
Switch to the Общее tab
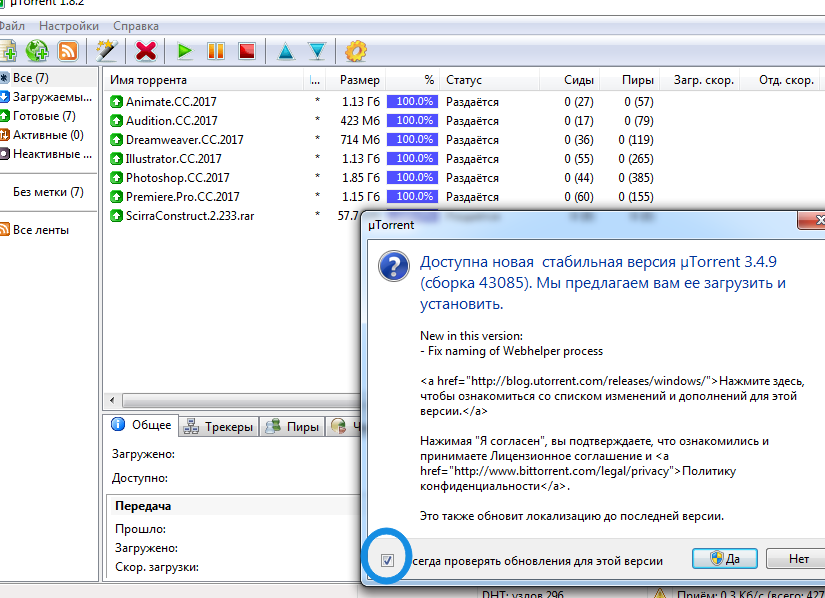[141, 425]
